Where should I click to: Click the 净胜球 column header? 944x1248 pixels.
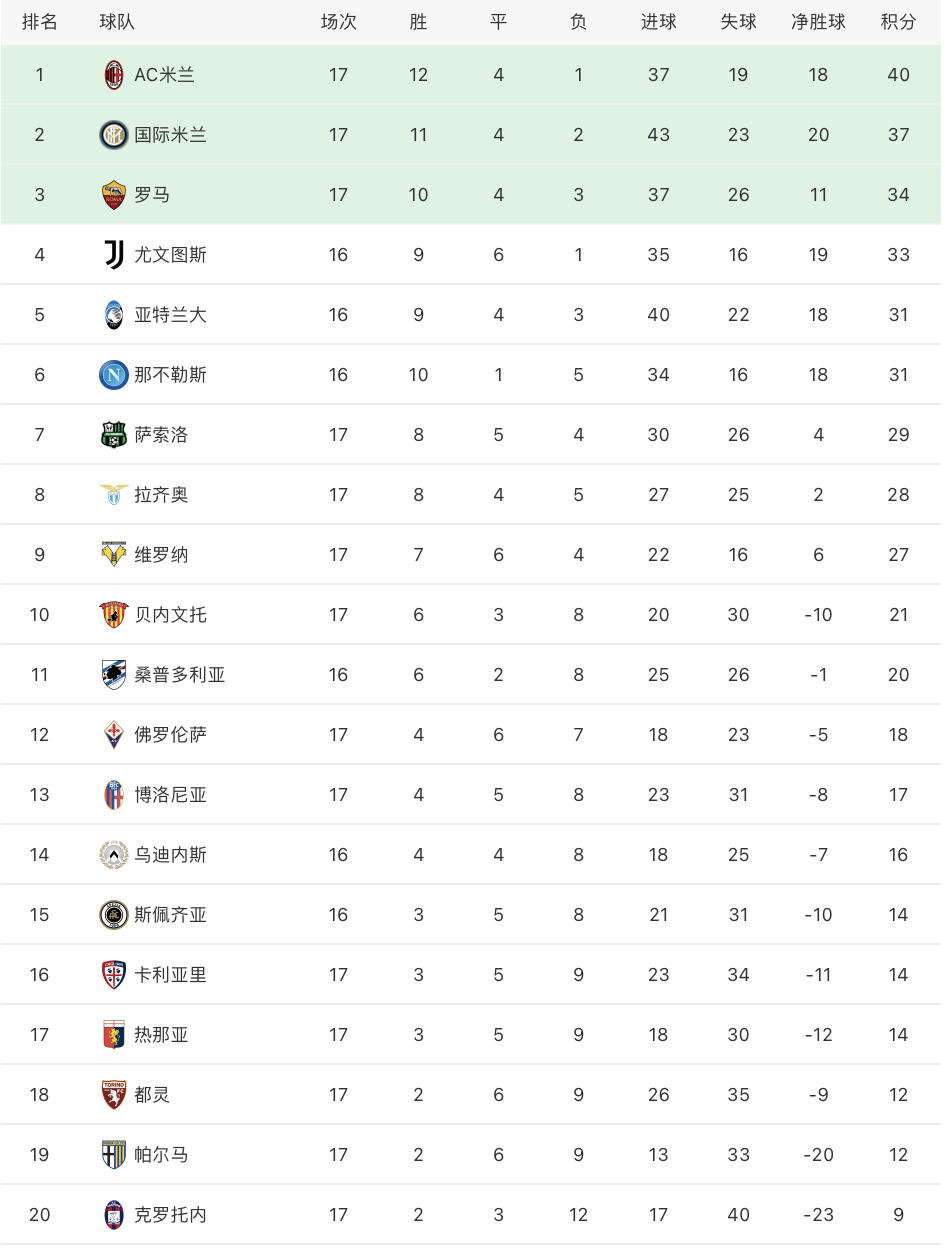pyautogui.click(x=818, y=22)
